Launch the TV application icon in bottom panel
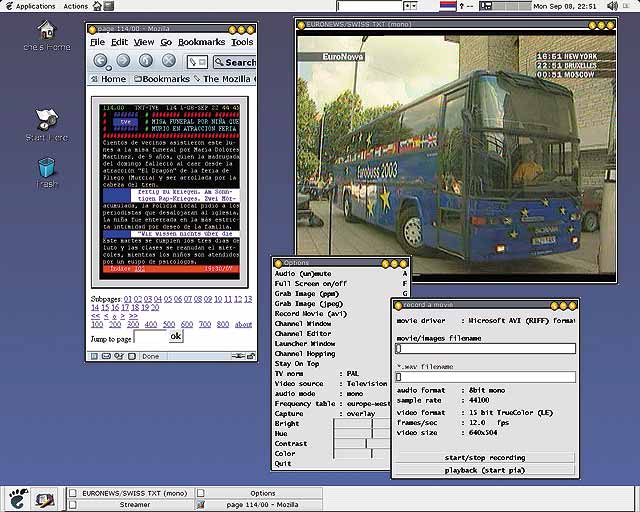 tap(44, 499)
